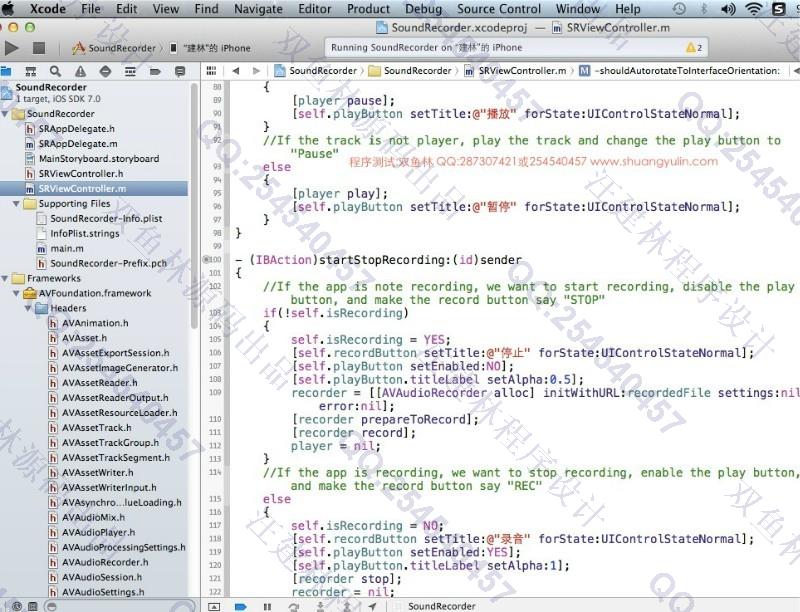Screen dimensions: 800x612
Task: Open the shouldAutorotateToInterfaceOrientation method jump bar
Action: [681, 71]
